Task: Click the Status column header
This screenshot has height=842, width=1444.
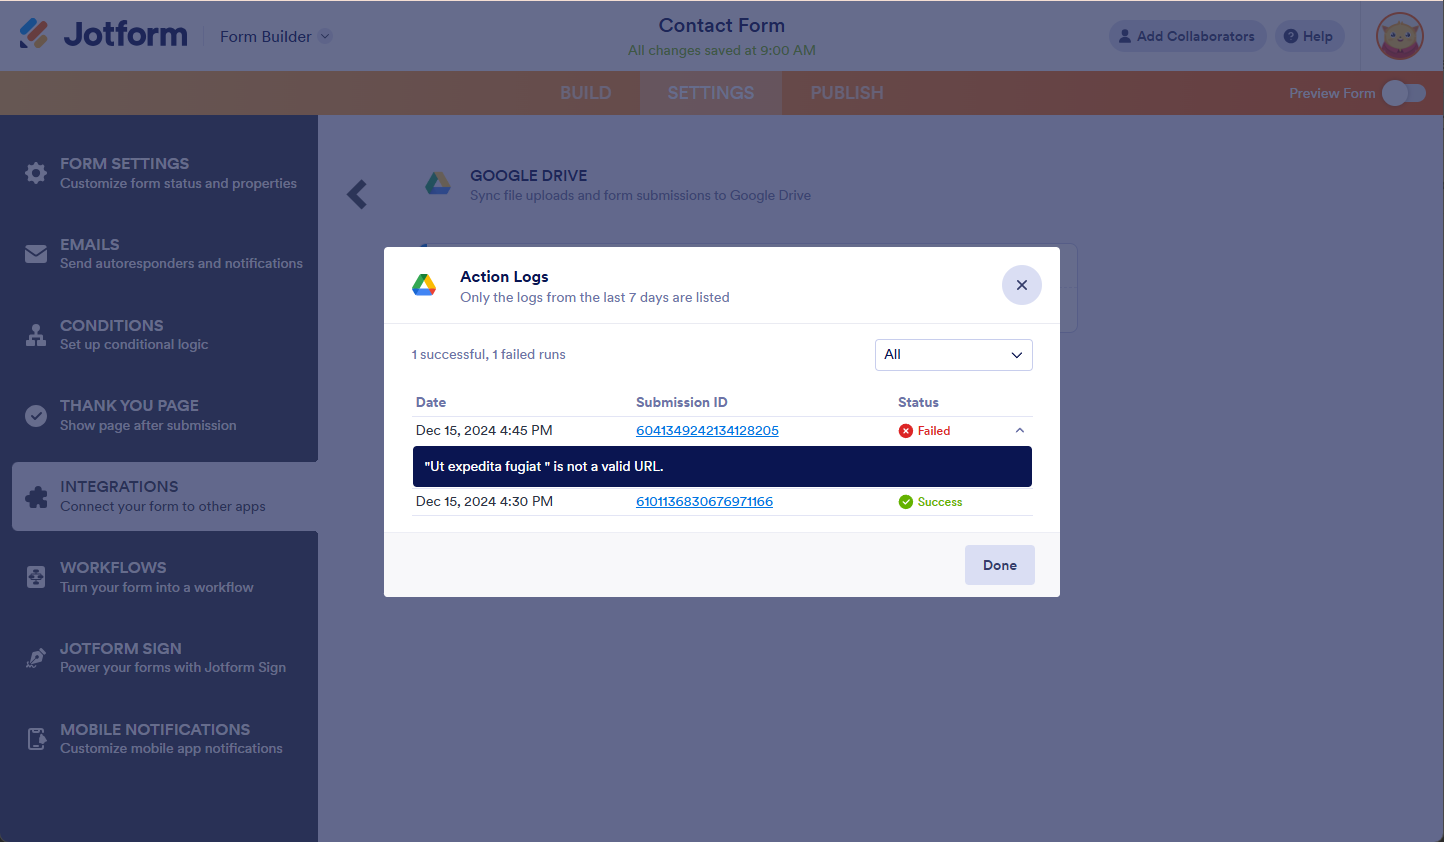Action: click(x=918, y=402)
